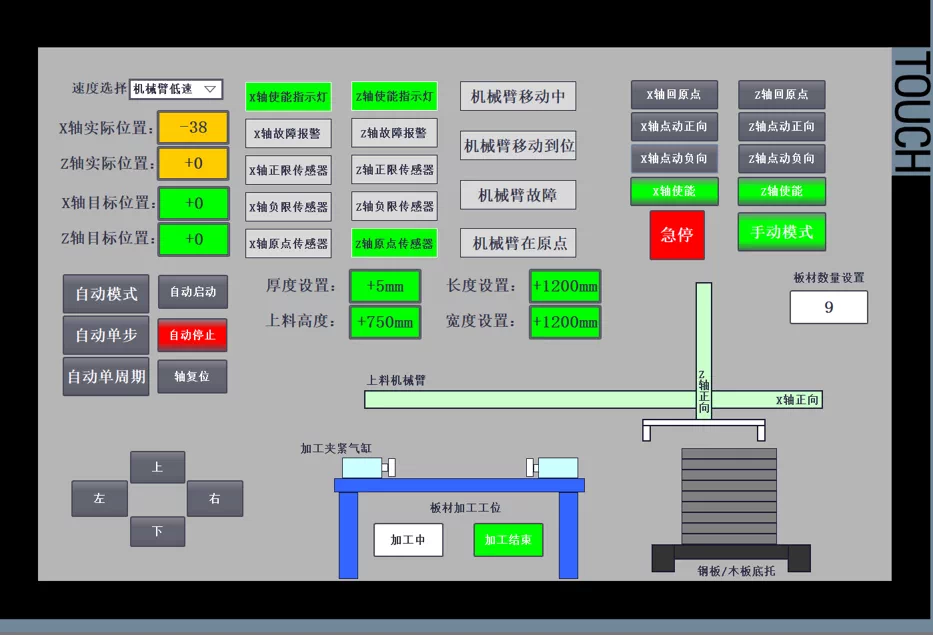The width and height of the screenshot is (933, 635).
Task: Click the horizontal 上料机械臂 X-axis bar
Action: click(x=593, y=399)
